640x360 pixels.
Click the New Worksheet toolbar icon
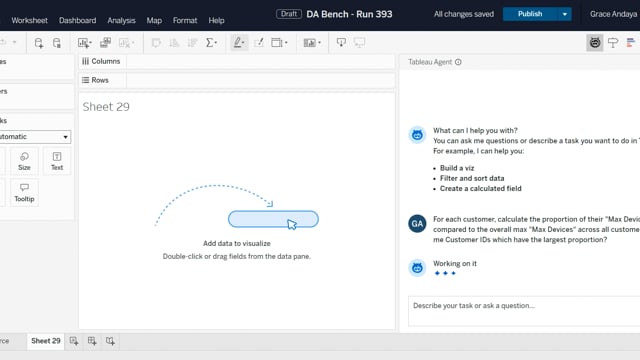83,43
